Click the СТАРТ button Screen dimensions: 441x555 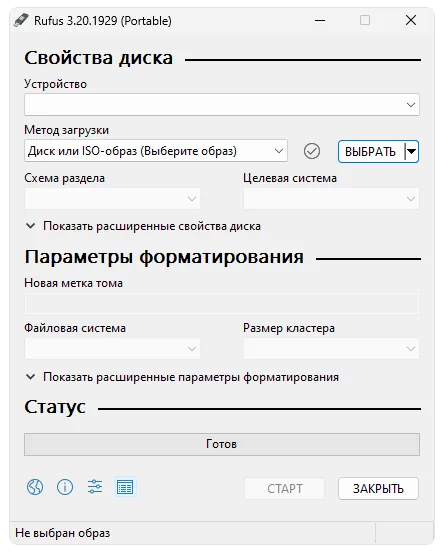coord(285,488)
